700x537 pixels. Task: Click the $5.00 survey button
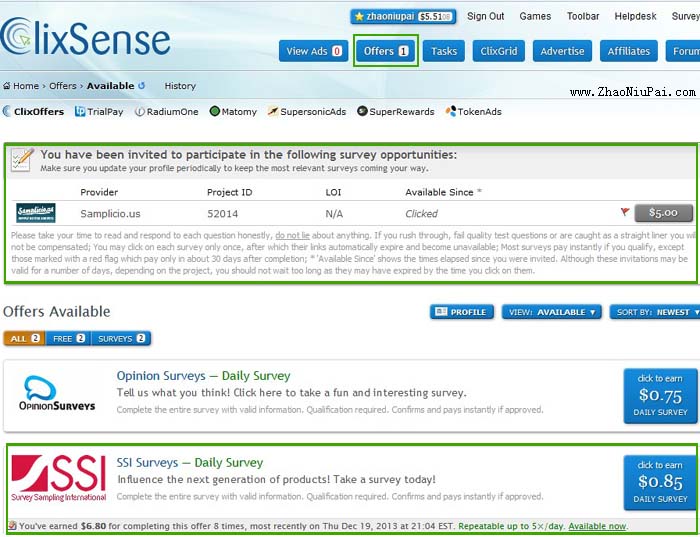[663, 213]
